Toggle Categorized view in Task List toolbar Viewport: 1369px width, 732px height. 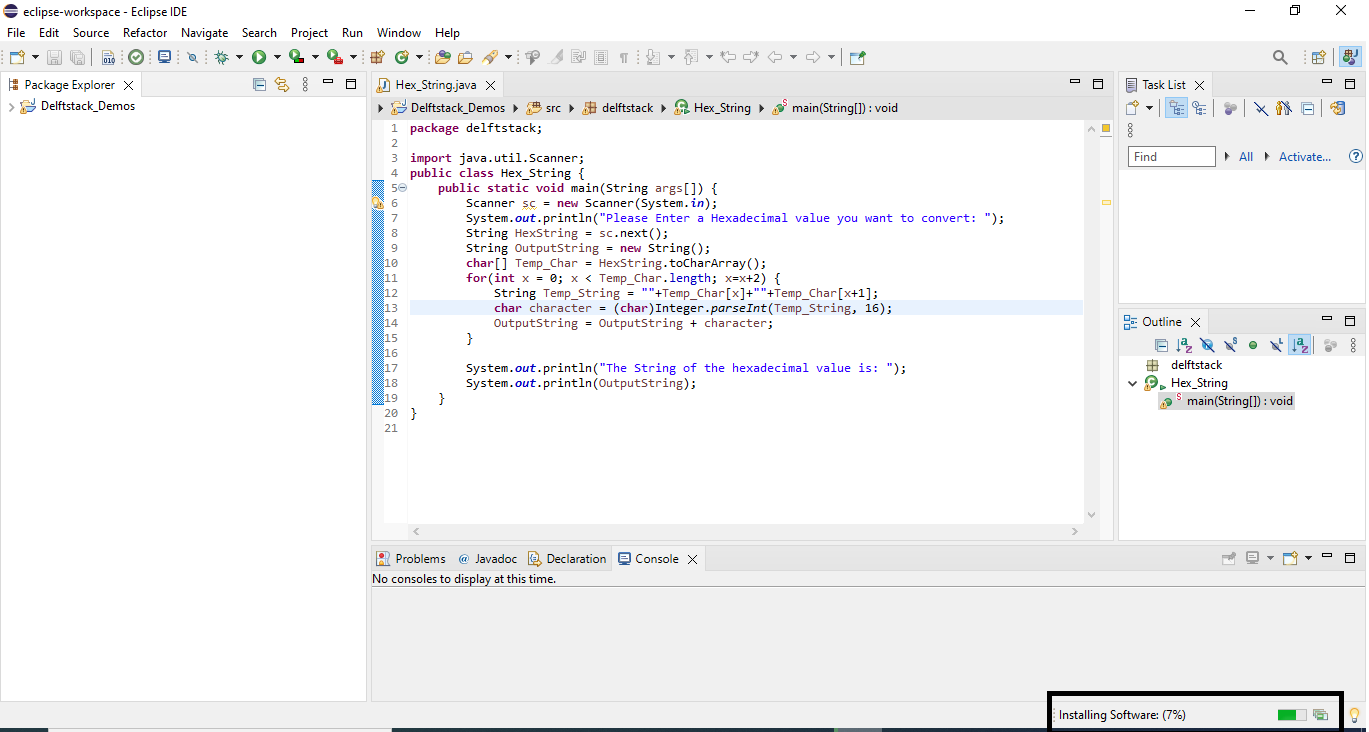tap(1177, 108)
